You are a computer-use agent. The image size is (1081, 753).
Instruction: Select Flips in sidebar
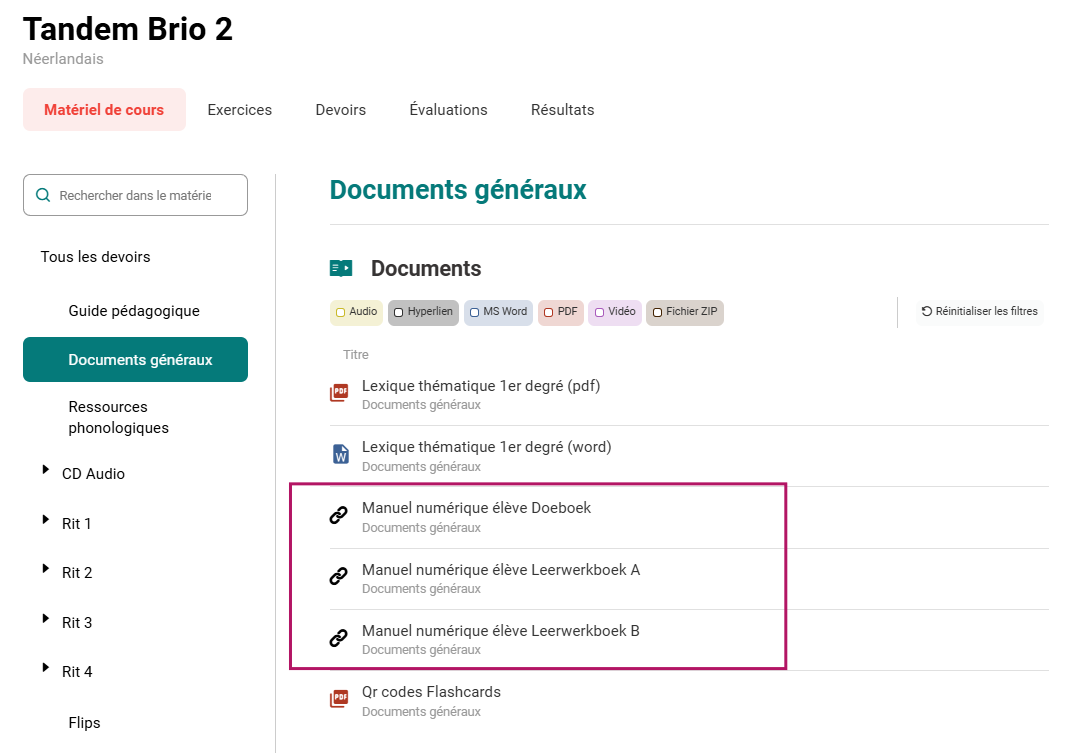pos(84,723)
